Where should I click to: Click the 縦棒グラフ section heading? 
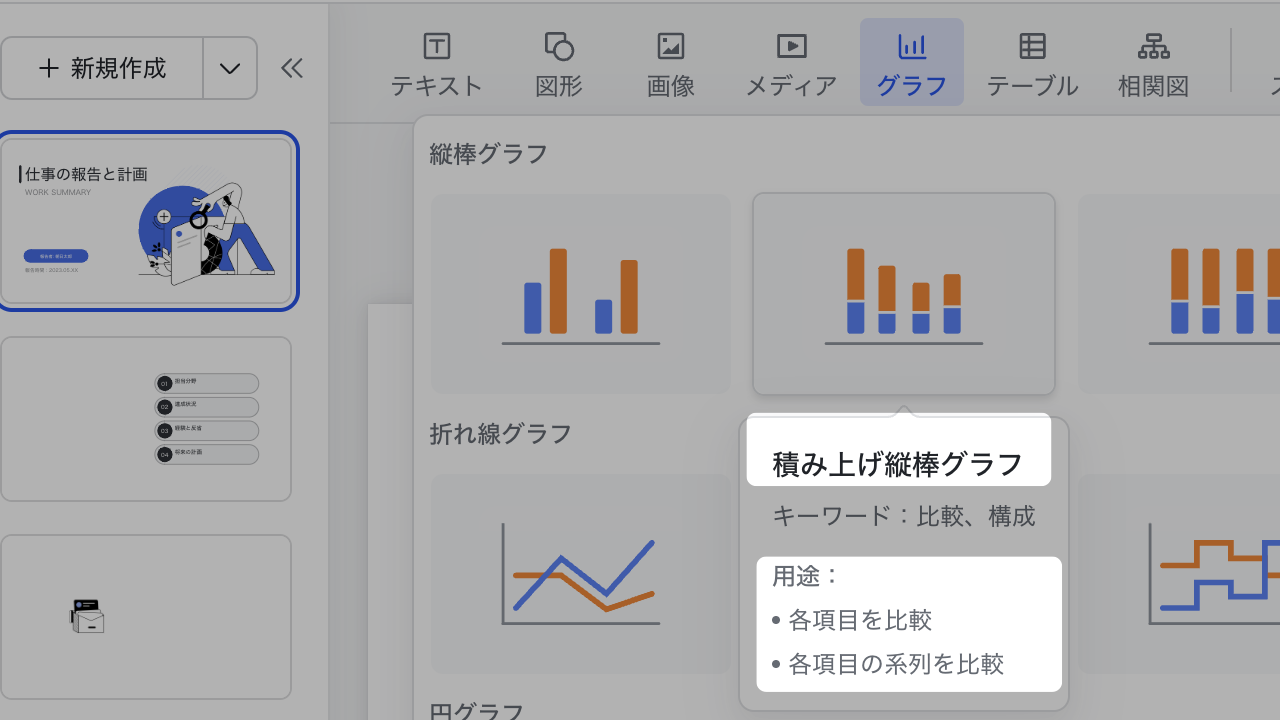click(488, 154)
